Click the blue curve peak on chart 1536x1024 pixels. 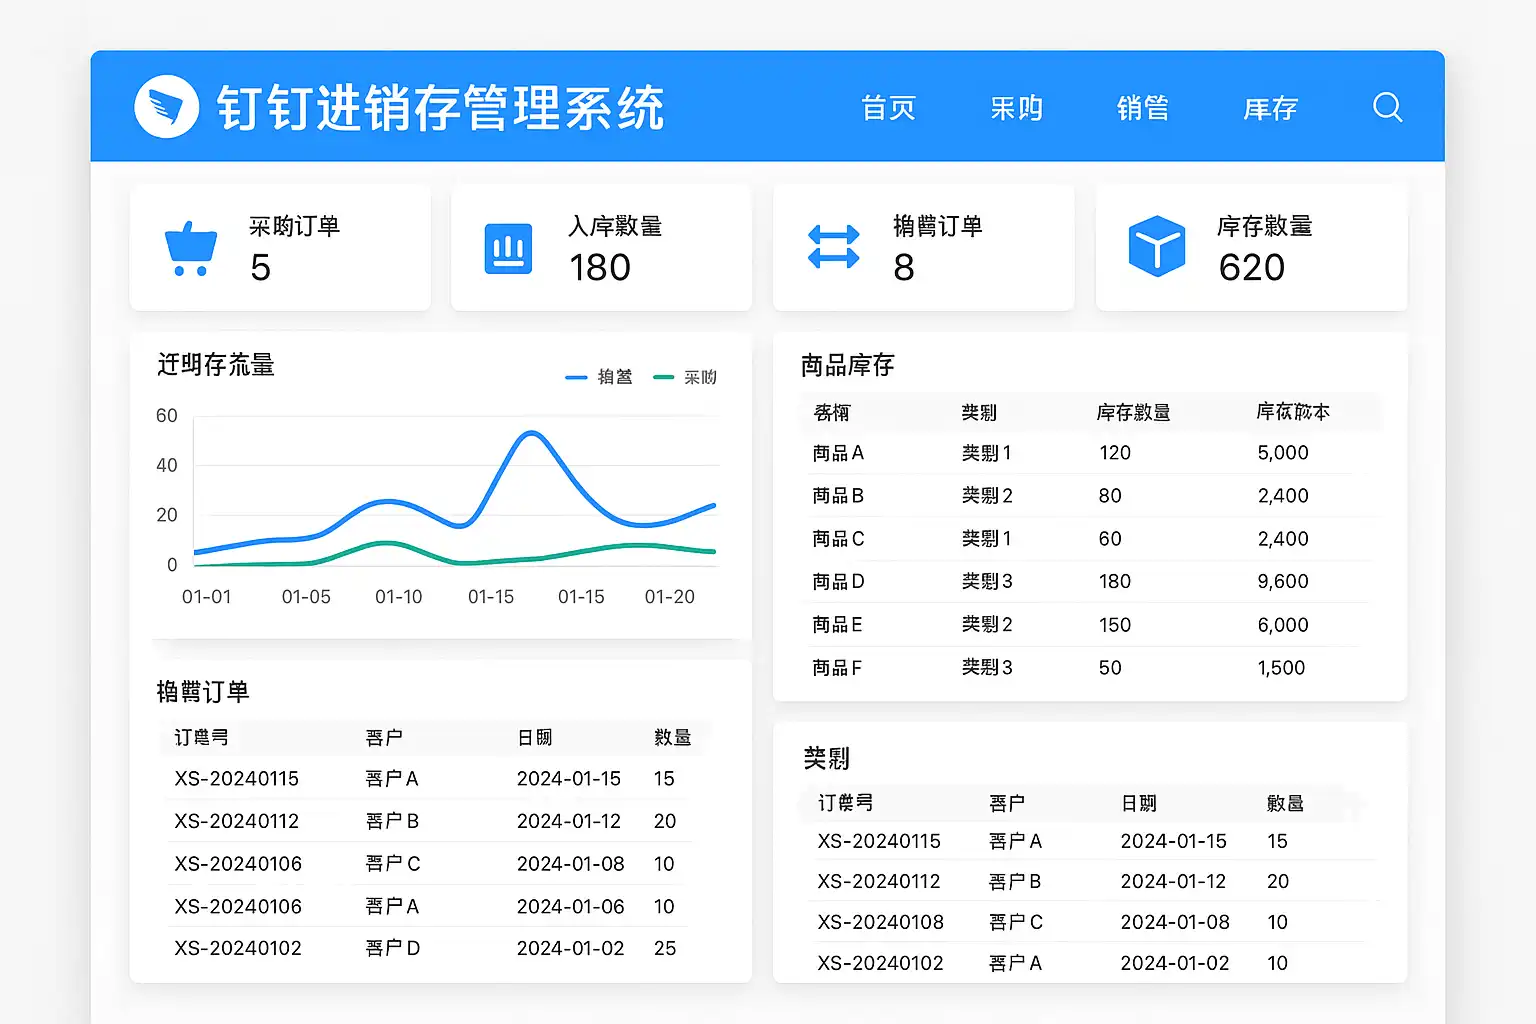click(x=531, y=433)
